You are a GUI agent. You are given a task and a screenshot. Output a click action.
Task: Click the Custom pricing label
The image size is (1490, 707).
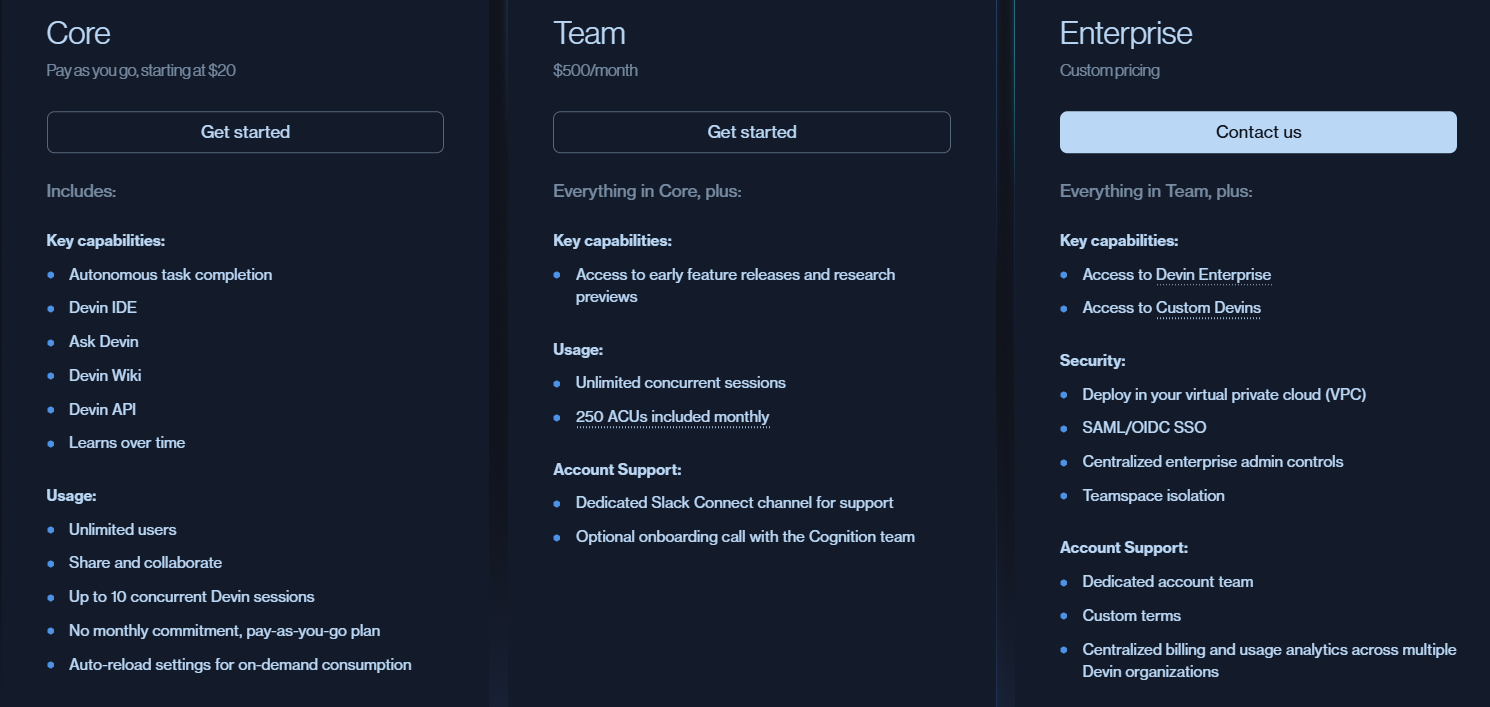[x=1110, y=70]
